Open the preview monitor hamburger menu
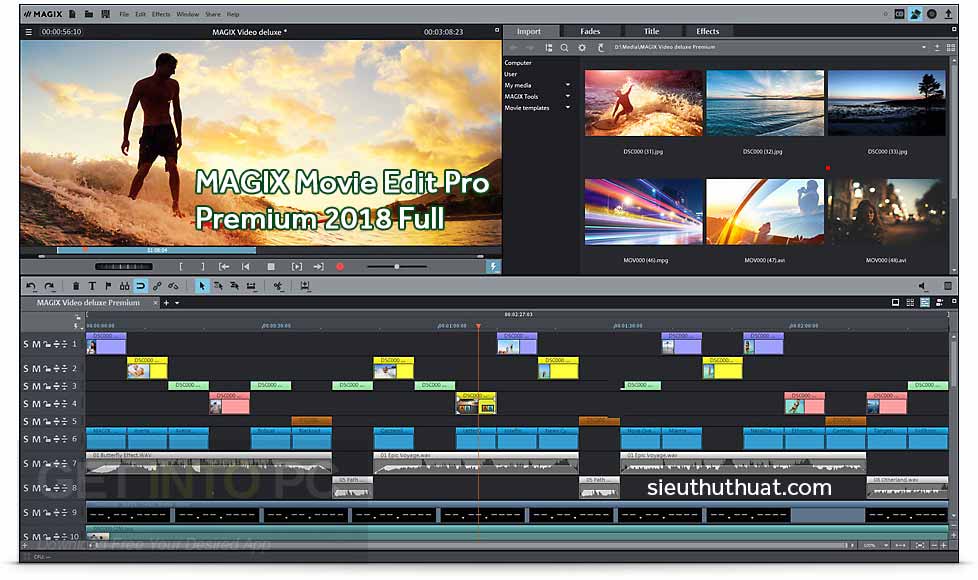Image resolution: width=978 pixels, height=580 pixels. [x=29, y=32]
